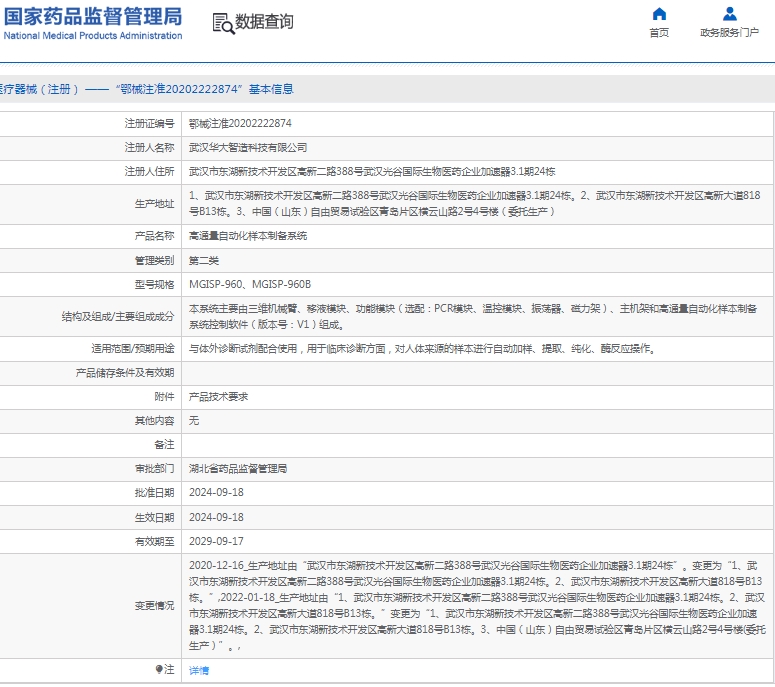Click the 附件 row label

[x=164, y=397]
